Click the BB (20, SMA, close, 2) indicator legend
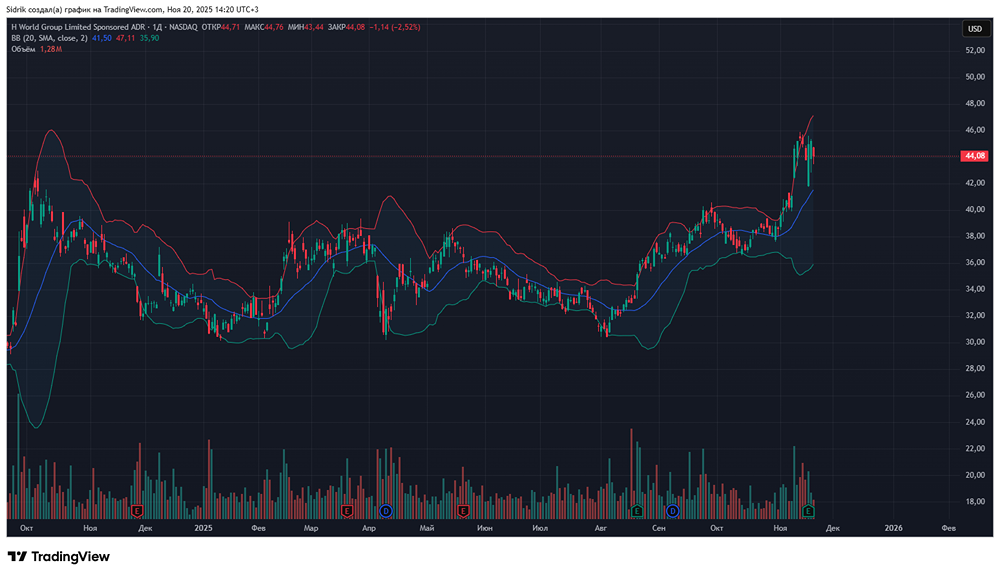The width and height of the screenshot is (1000, 576). click(x=48, y=38)
